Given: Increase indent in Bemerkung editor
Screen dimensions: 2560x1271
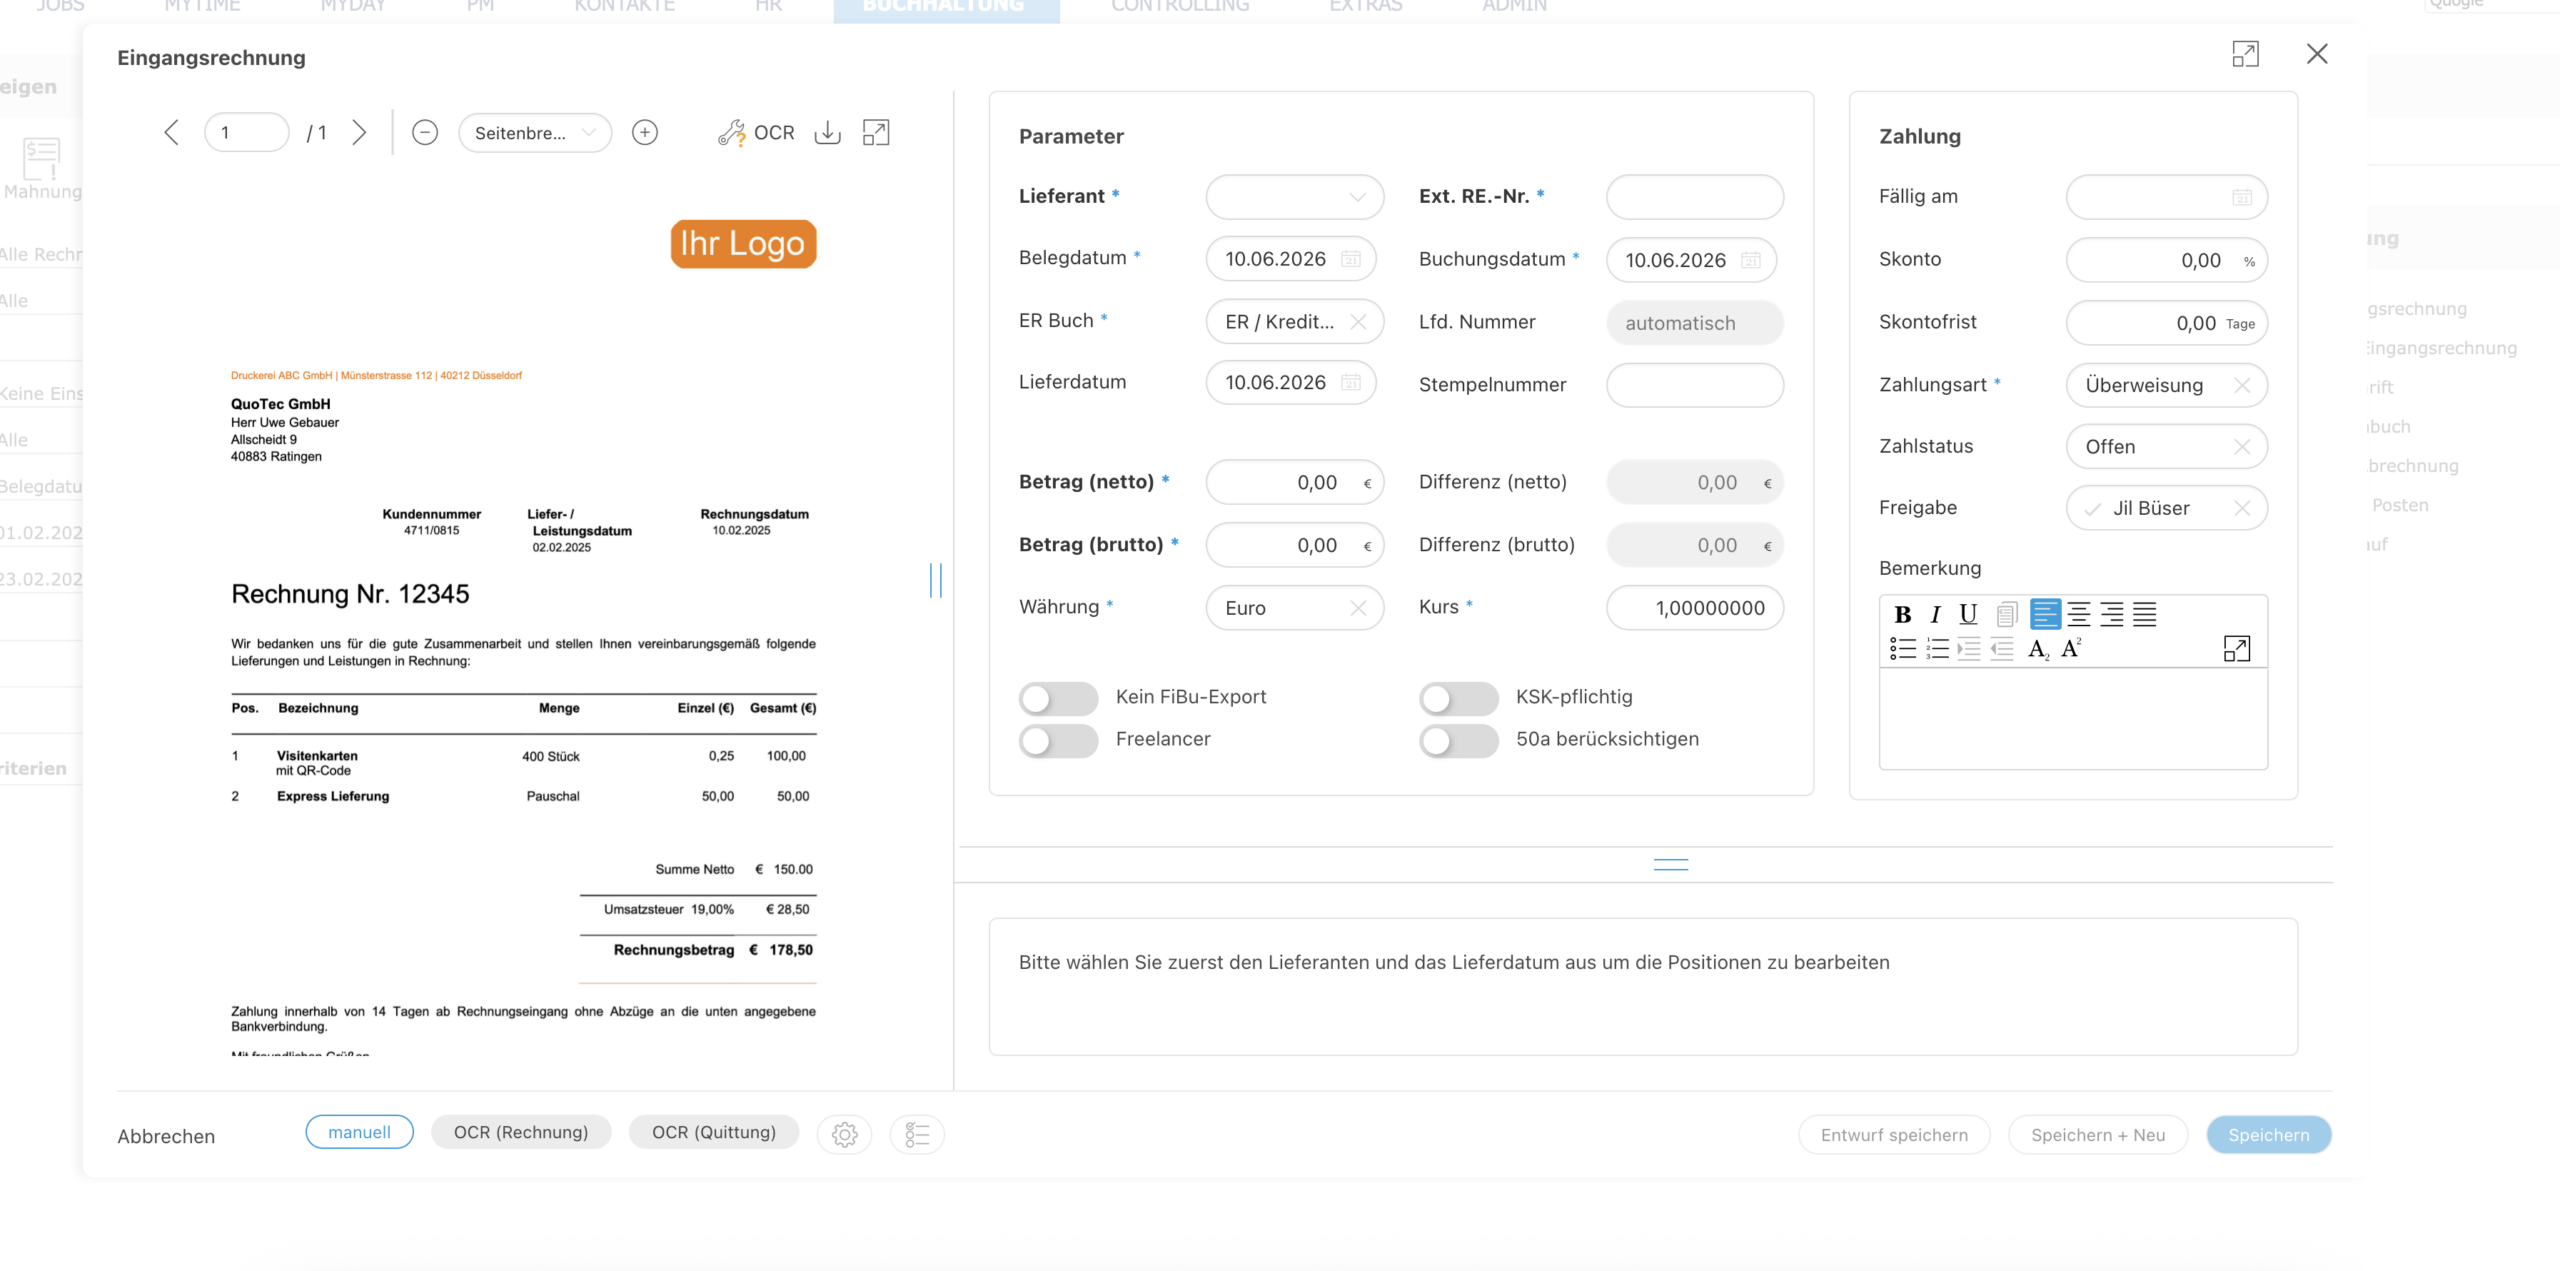Looking at the screenshot, I should click(x=1969, y=649).
